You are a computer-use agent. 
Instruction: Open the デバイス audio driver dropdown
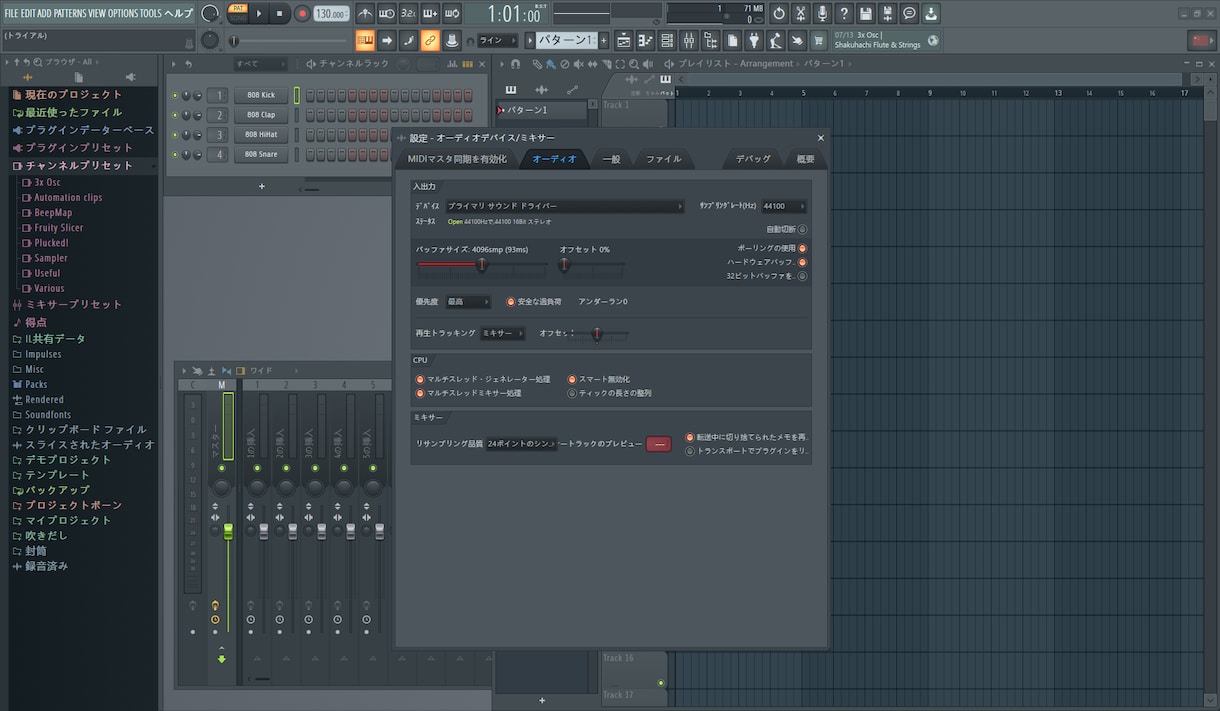pos(565,206)
